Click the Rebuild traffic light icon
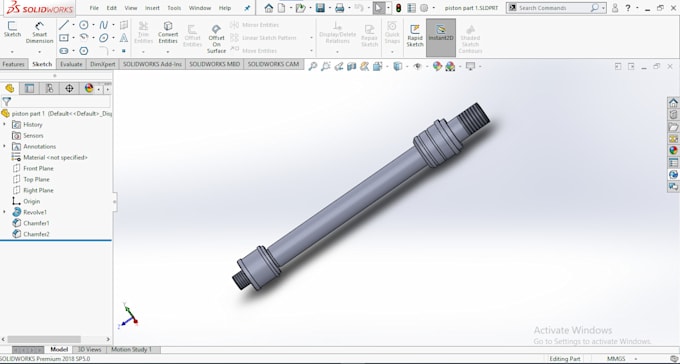 click(399, 8)
